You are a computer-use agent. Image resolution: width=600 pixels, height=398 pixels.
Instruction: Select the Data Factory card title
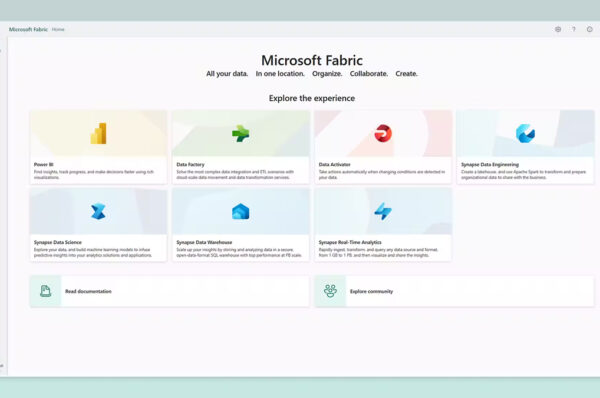tap(191, 165)
